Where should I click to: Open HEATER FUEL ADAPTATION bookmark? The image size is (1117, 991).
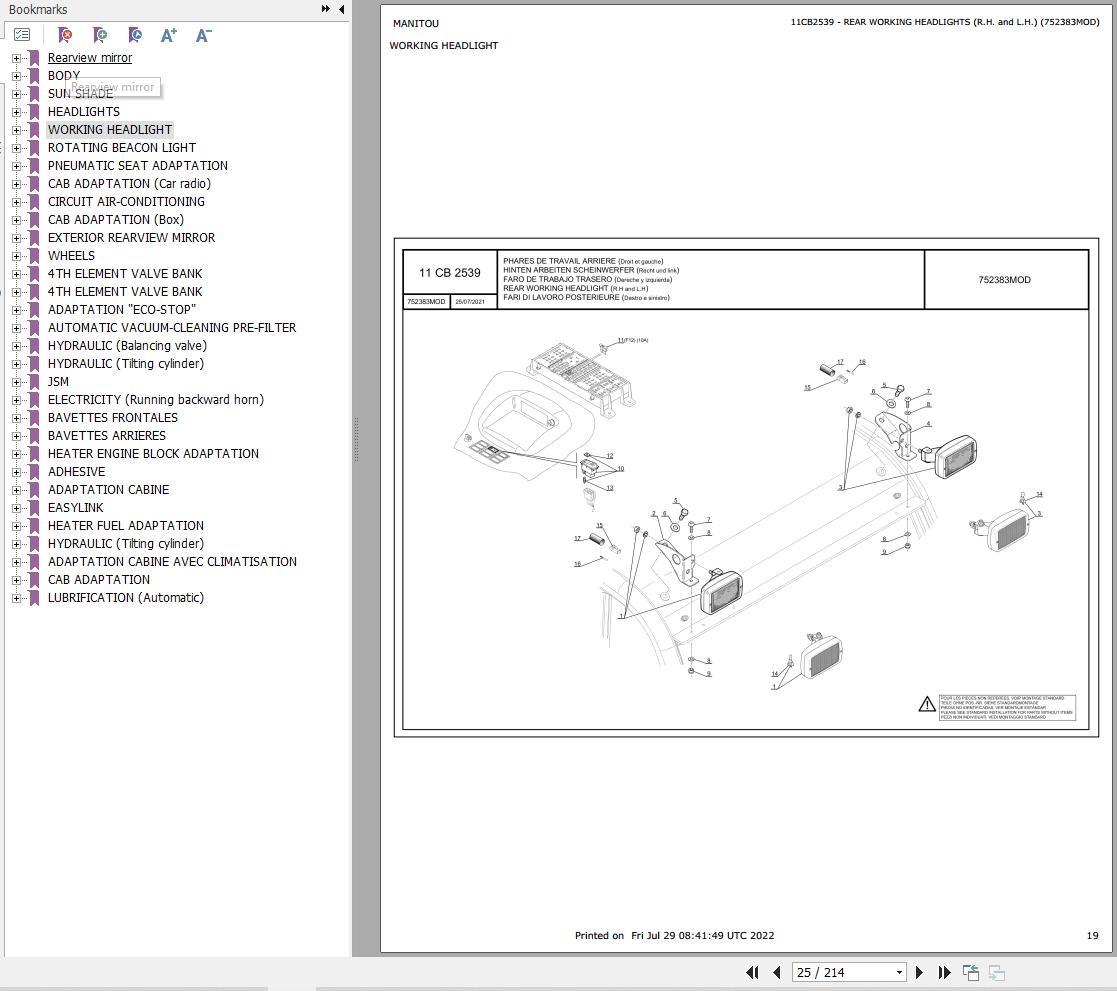coord(126,526)
